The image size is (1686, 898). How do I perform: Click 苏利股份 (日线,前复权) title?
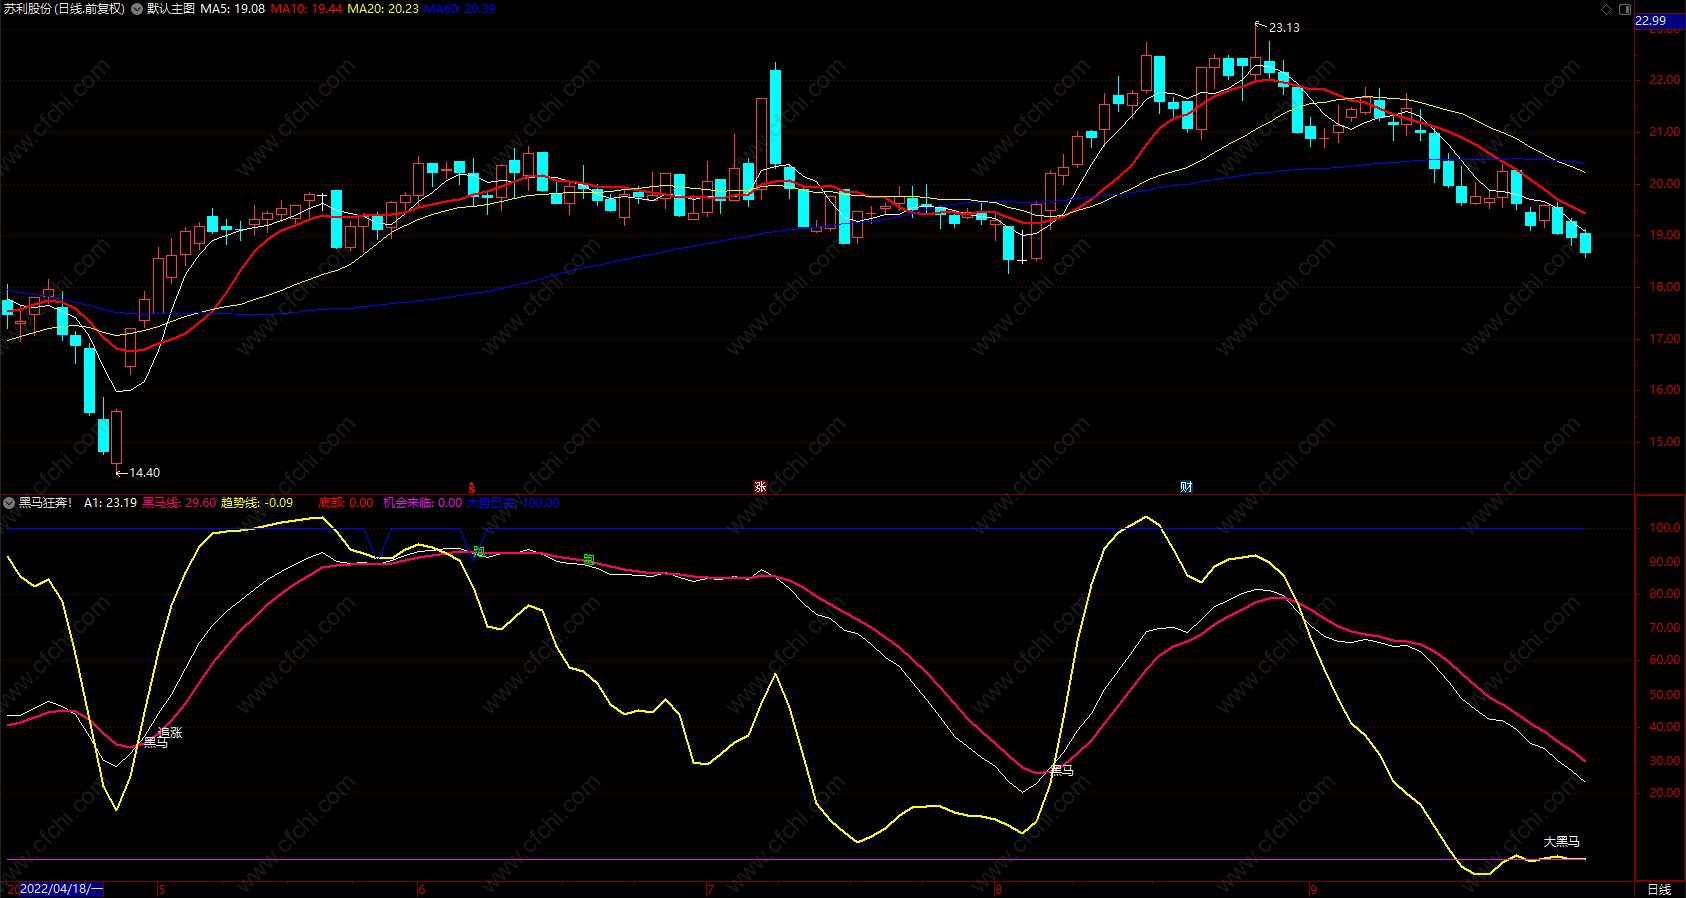pyautogui.click(x=64, y=9)
